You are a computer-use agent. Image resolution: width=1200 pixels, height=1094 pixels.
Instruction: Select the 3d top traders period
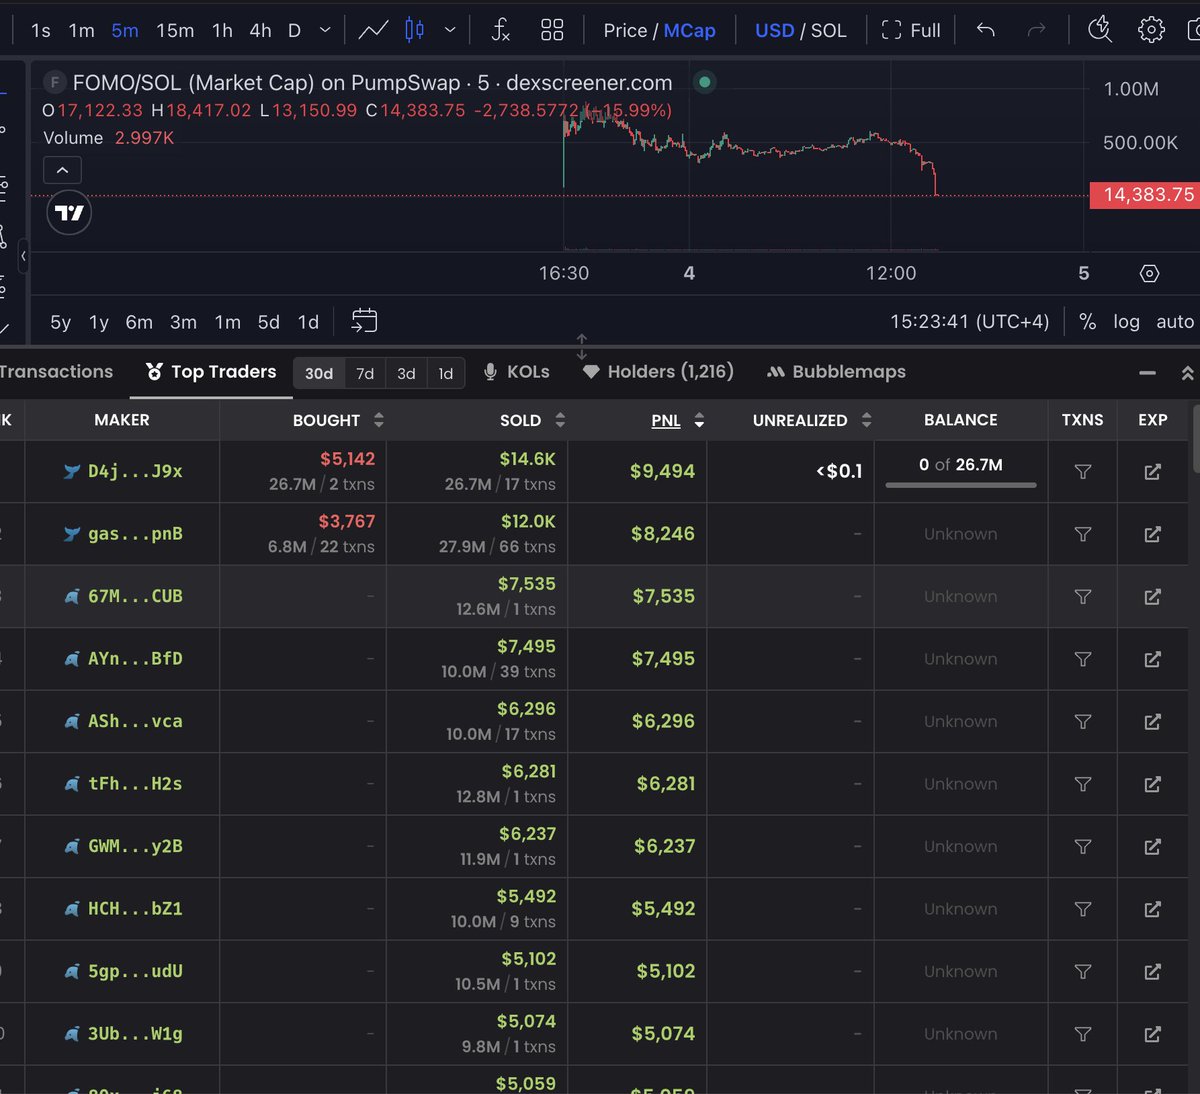tap(406, 373)
